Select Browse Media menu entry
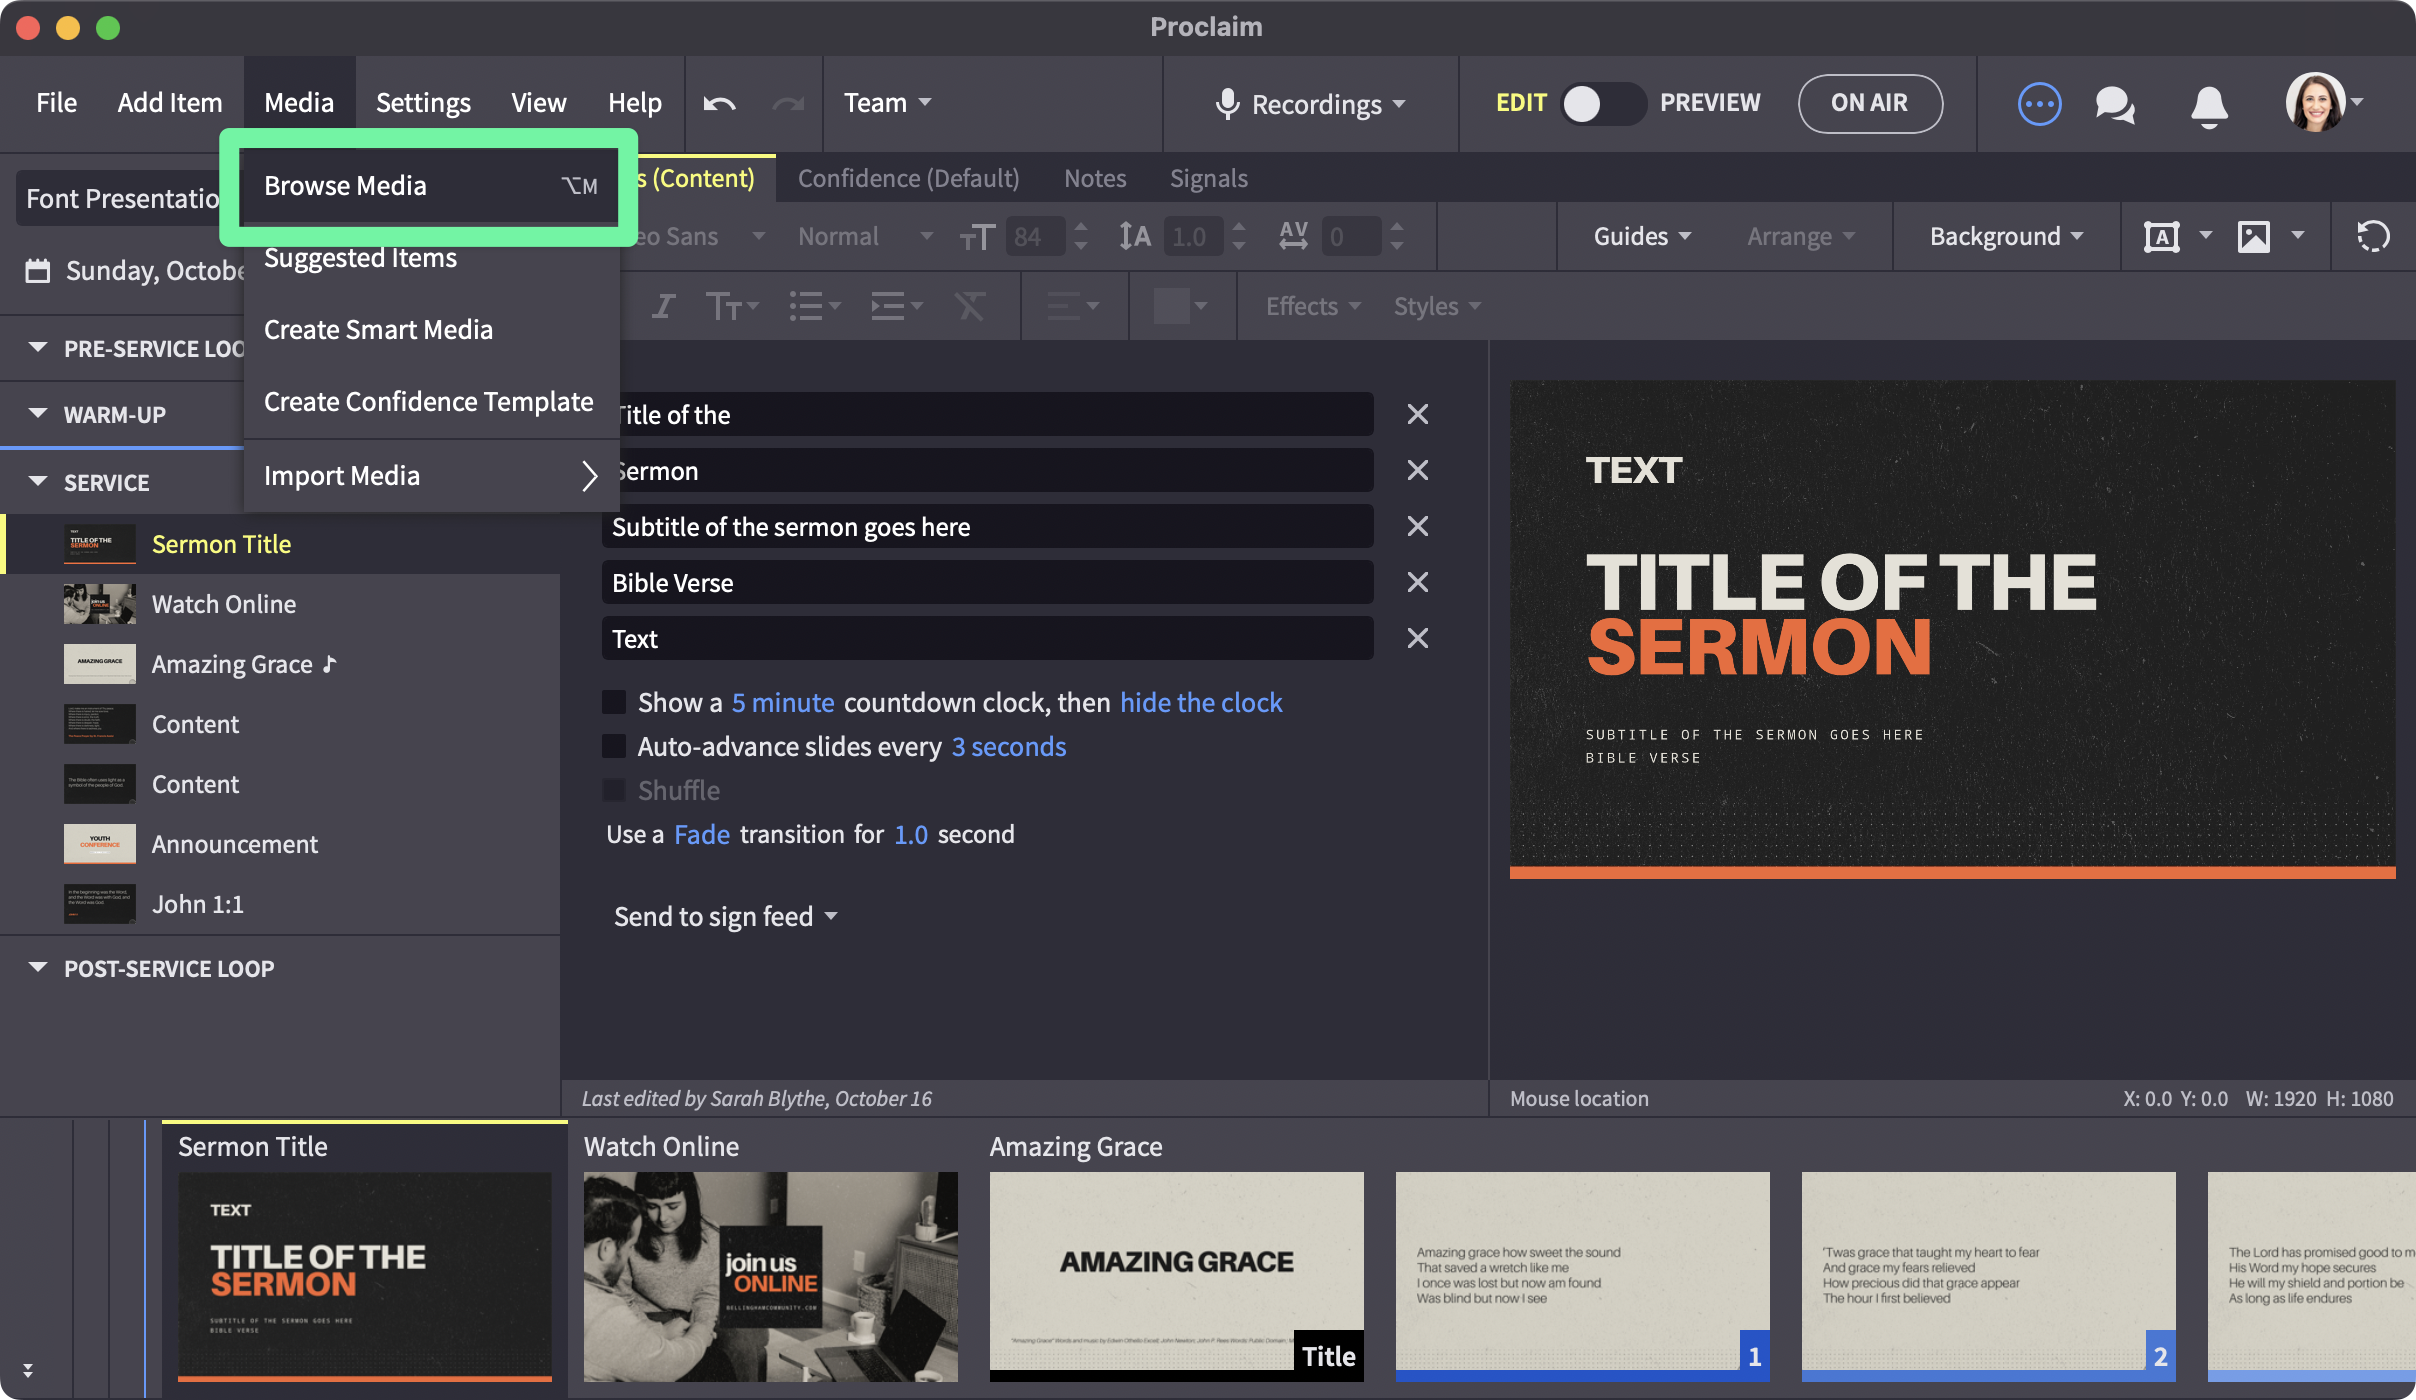This screenshot has height=1400, width=2416. (x=431, y=186)
